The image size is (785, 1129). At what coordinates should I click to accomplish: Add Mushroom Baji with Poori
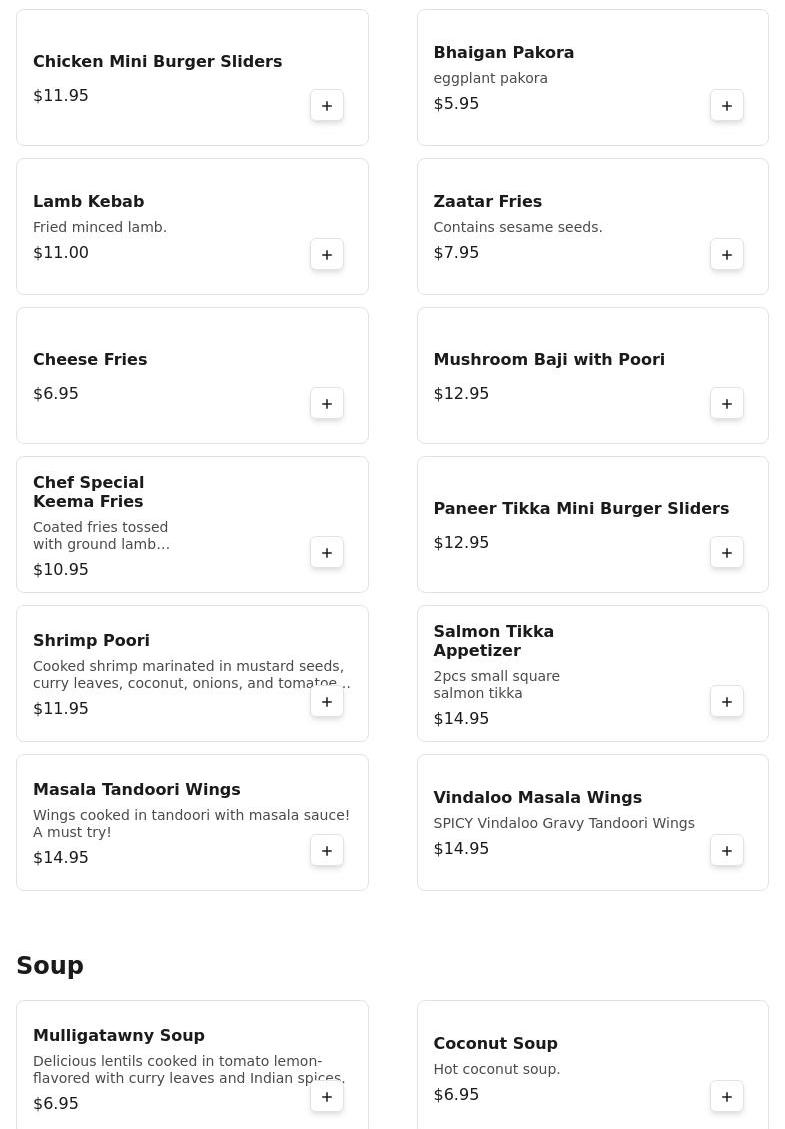click(727, 404)
